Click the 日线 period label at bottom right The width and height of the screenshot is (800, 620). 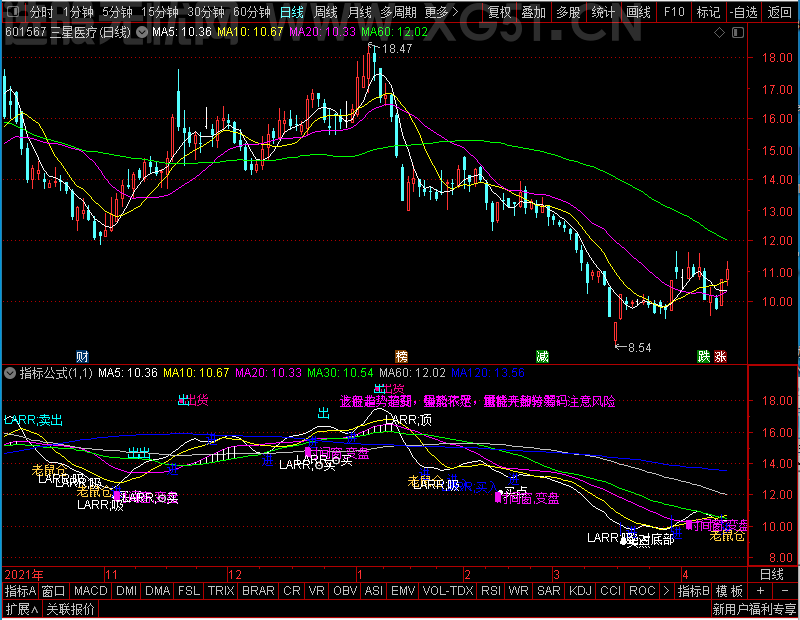click(x=772, y=575)
